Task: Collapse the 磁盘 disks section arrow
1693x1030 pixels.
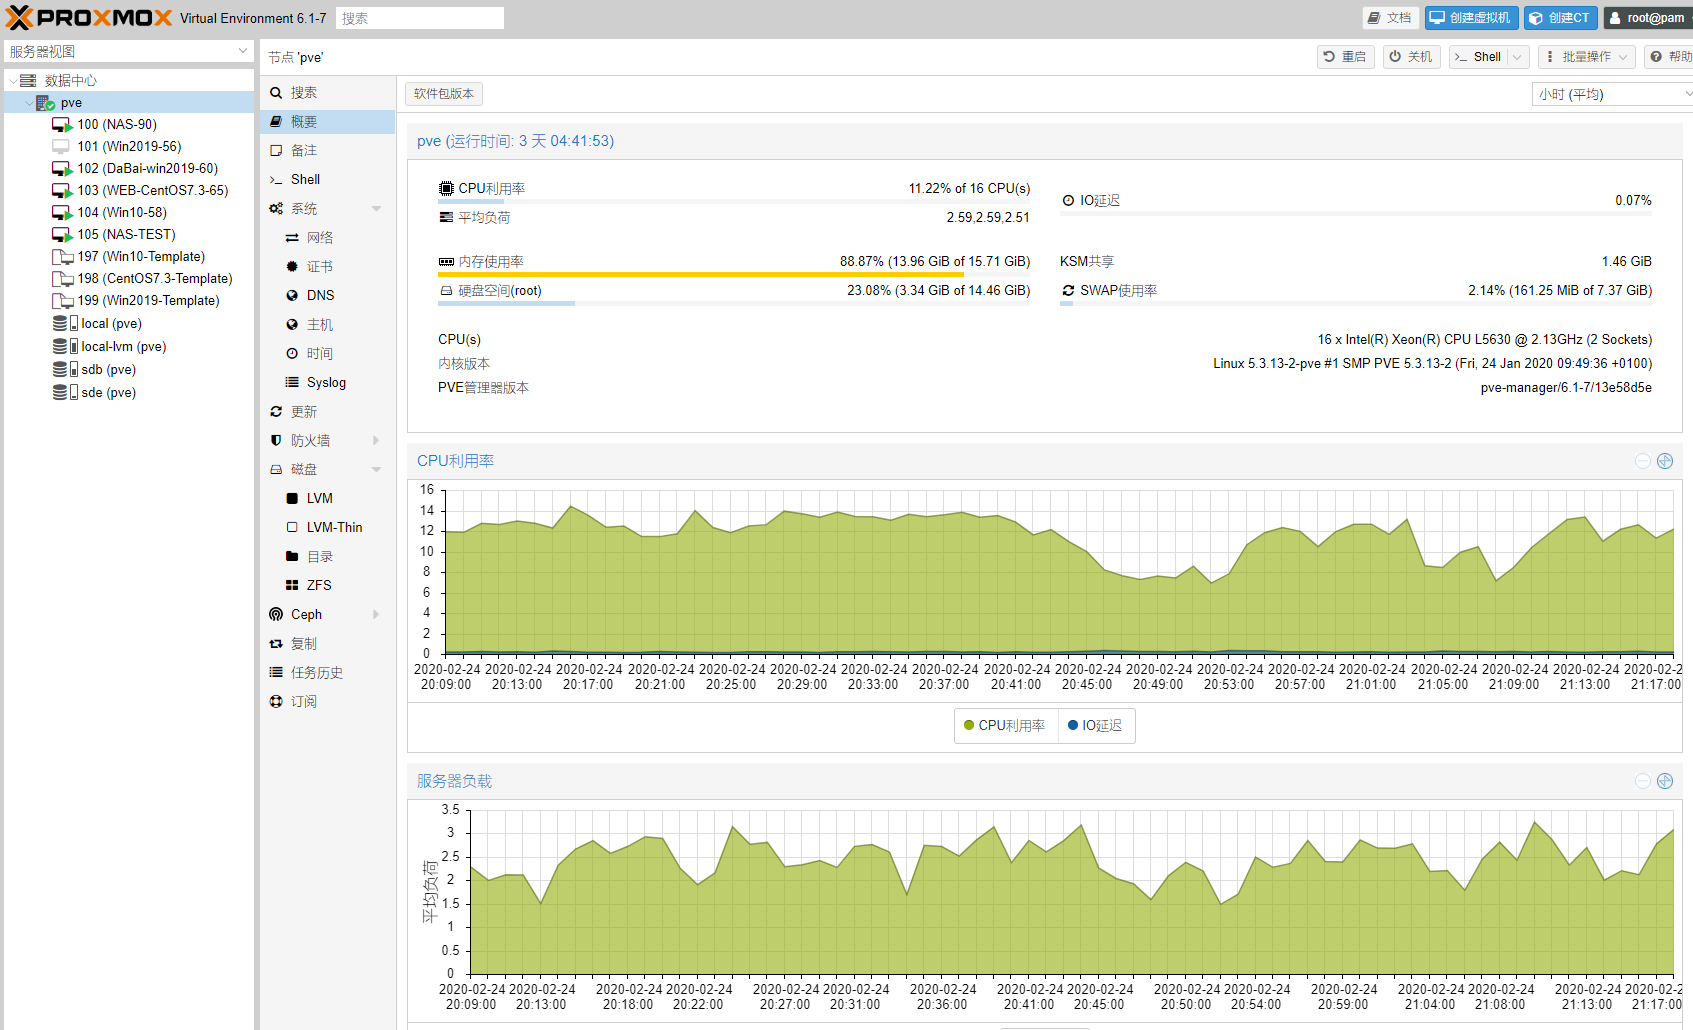Action: coord(376,470)
